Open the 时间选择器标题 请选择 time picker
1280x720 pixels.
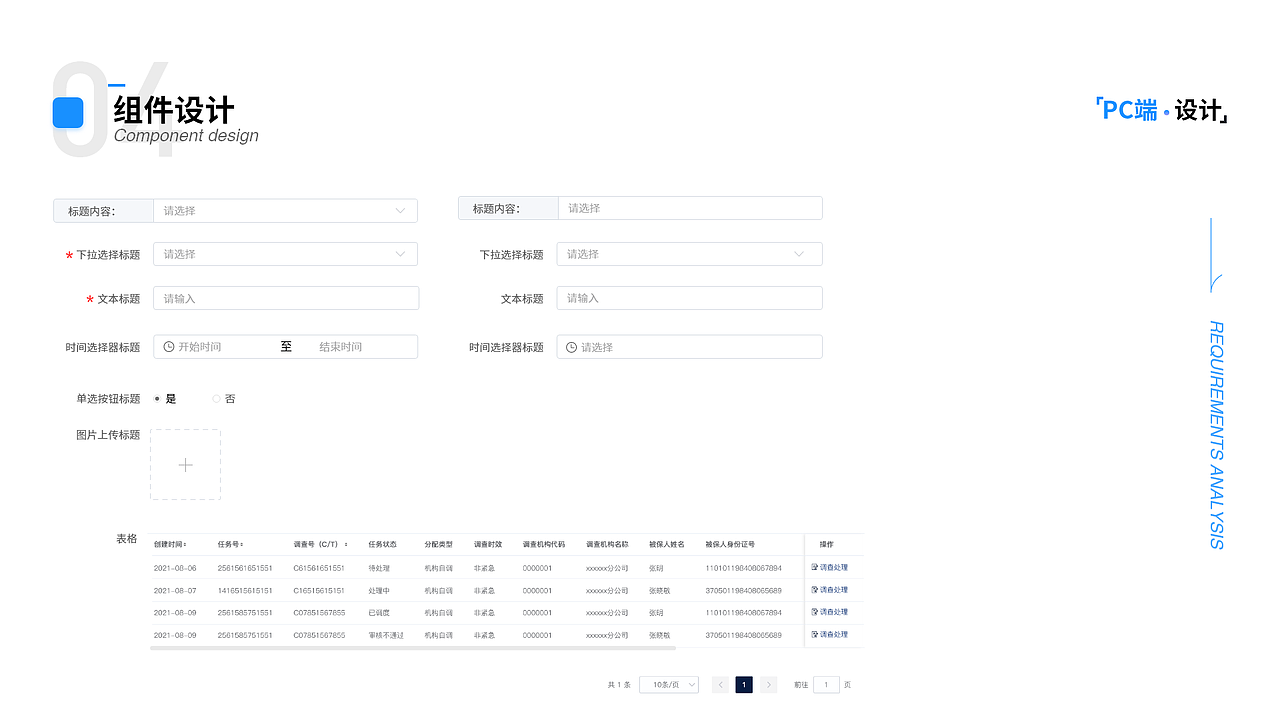pos(689,347)
